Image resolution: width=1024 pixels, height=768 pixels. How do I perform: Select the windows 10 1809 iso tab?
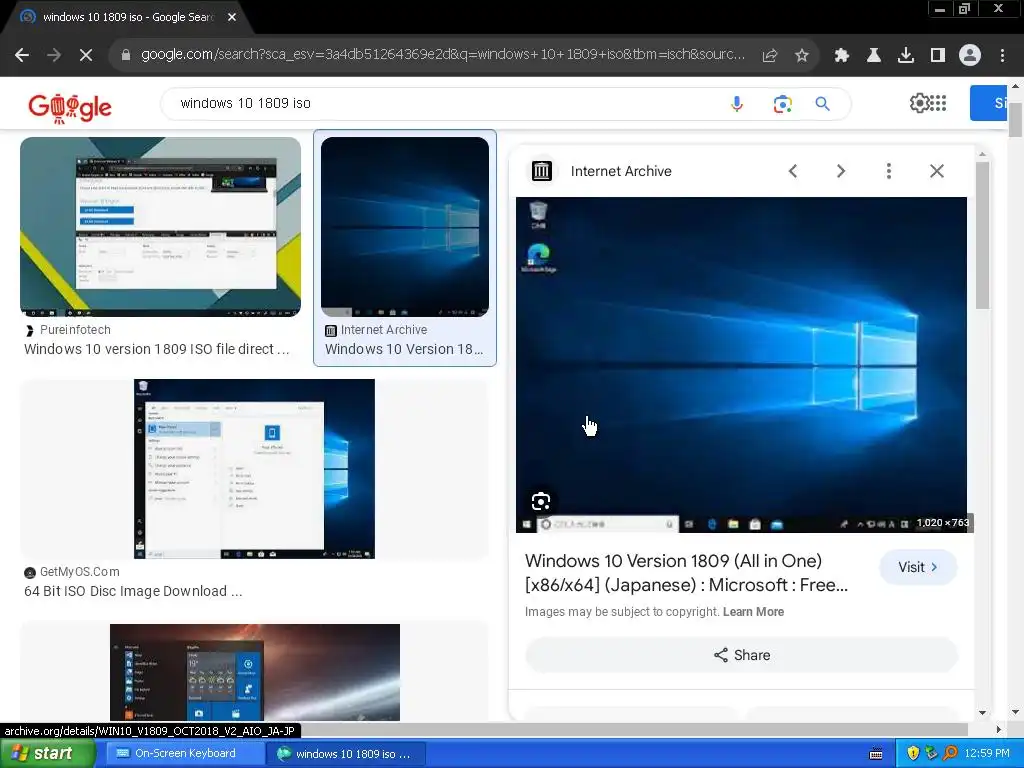127,17
